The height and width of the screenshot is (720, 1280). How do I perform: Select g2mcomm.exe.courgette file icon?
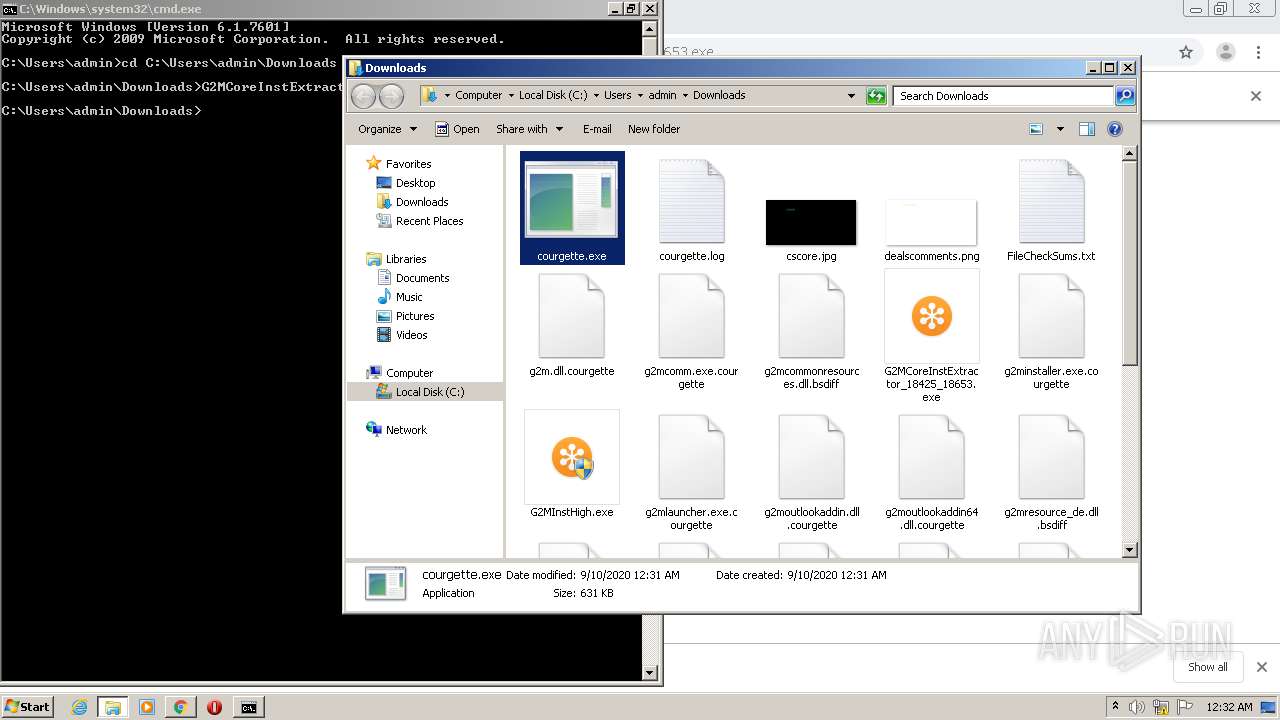coord(691,316)
